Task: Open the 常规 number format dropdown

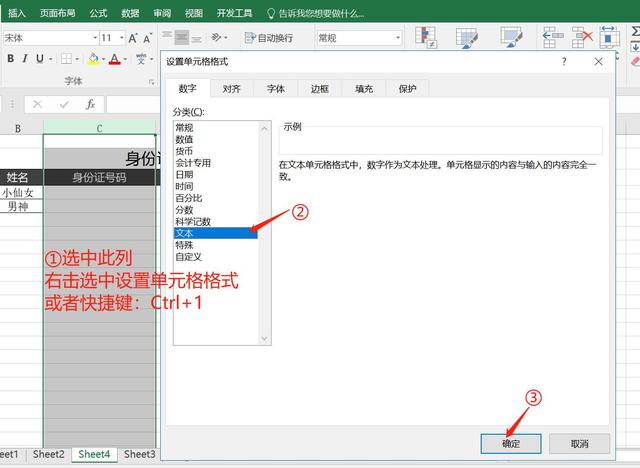Action: [x=398, y=38]
